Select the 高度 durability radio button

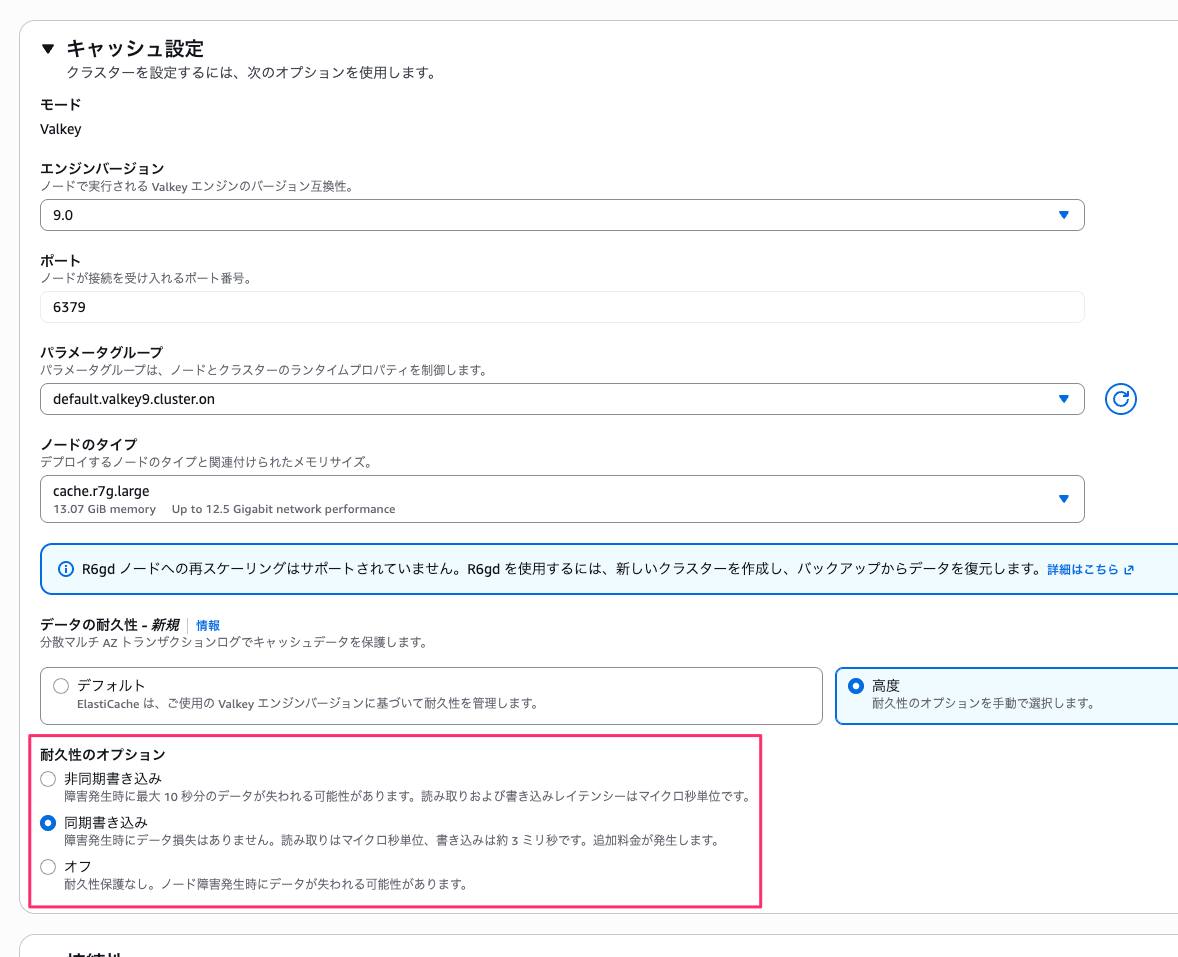pos(856,686)
